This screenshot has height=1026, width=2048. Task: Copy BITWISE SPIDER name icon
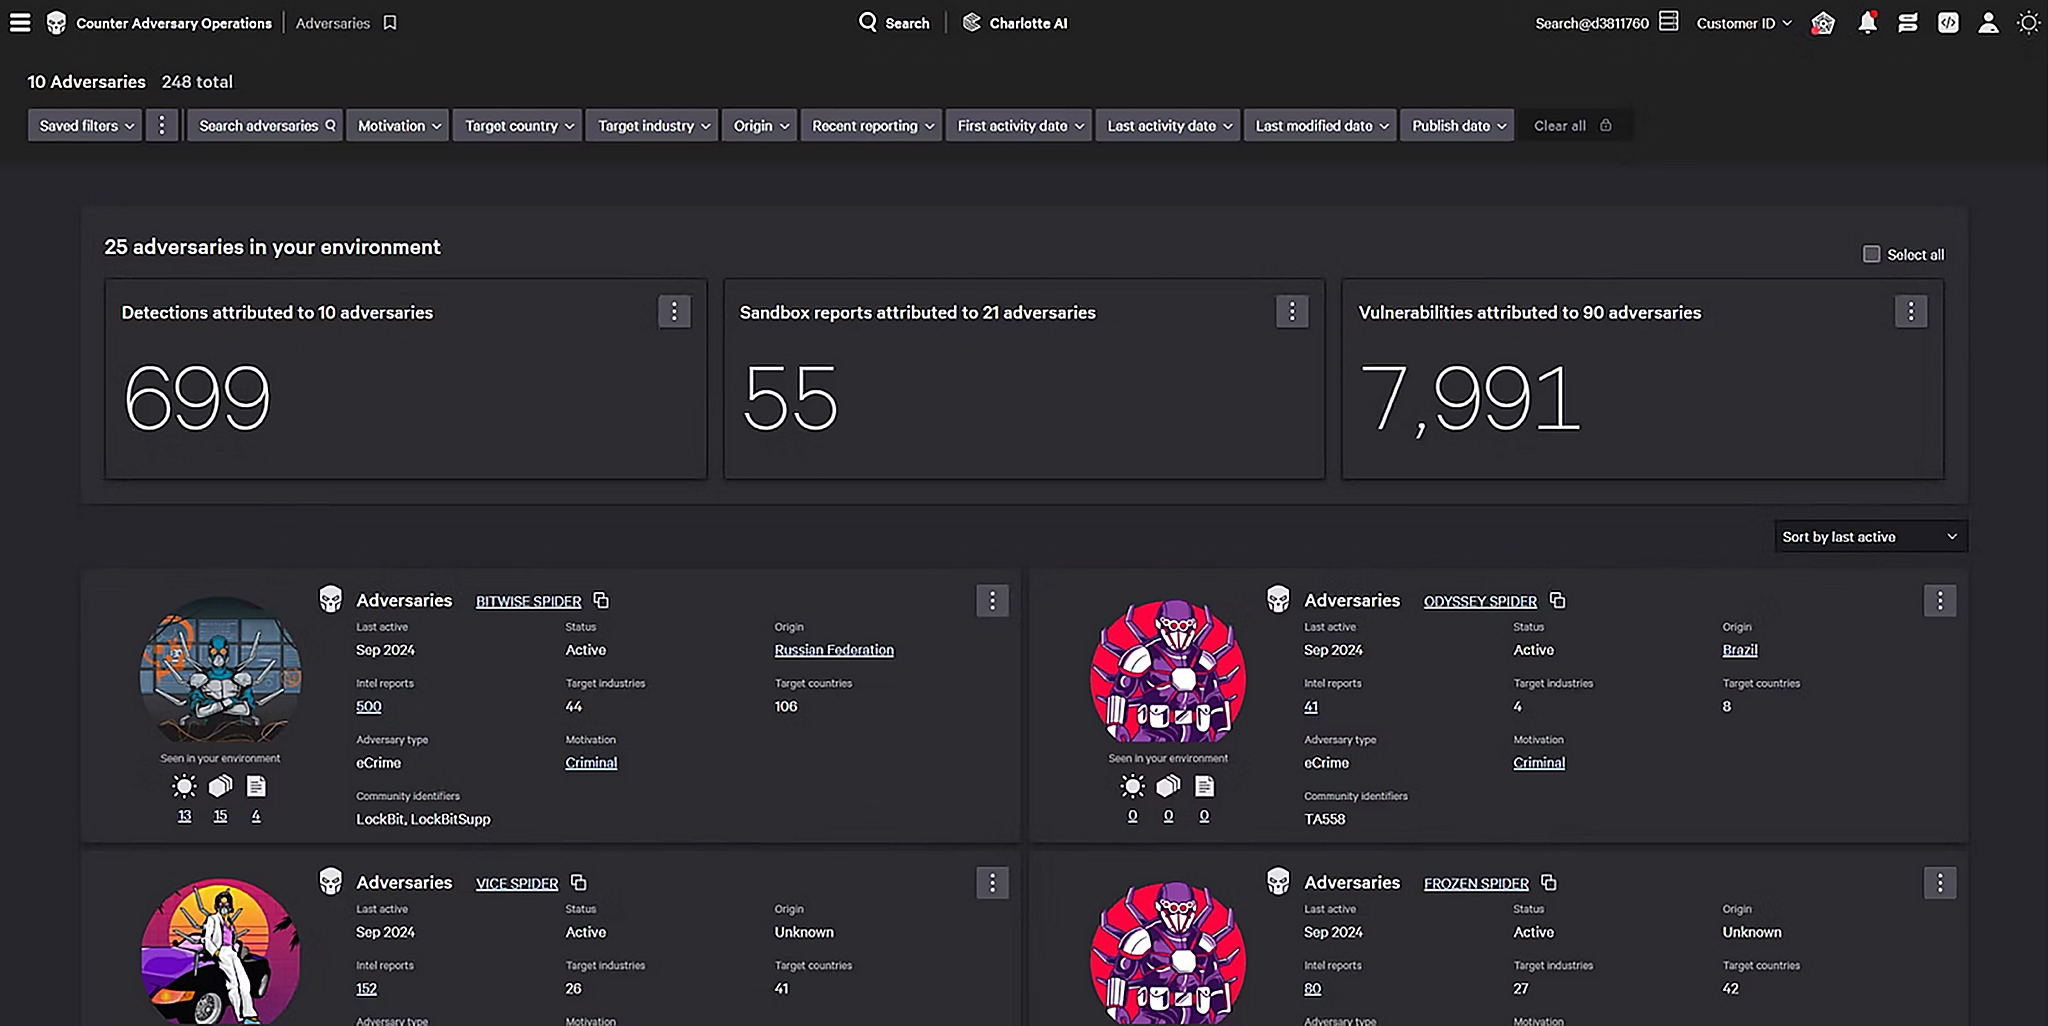coord(601,600)
